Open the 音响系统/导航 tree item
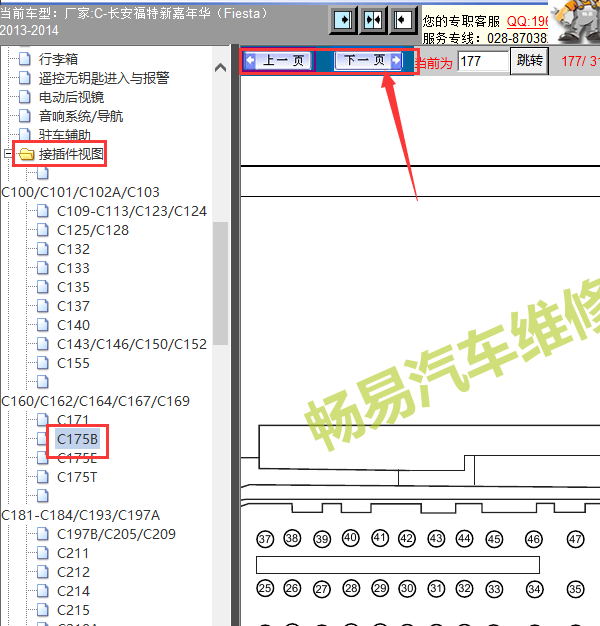600x626 pixels. [81, 116]
